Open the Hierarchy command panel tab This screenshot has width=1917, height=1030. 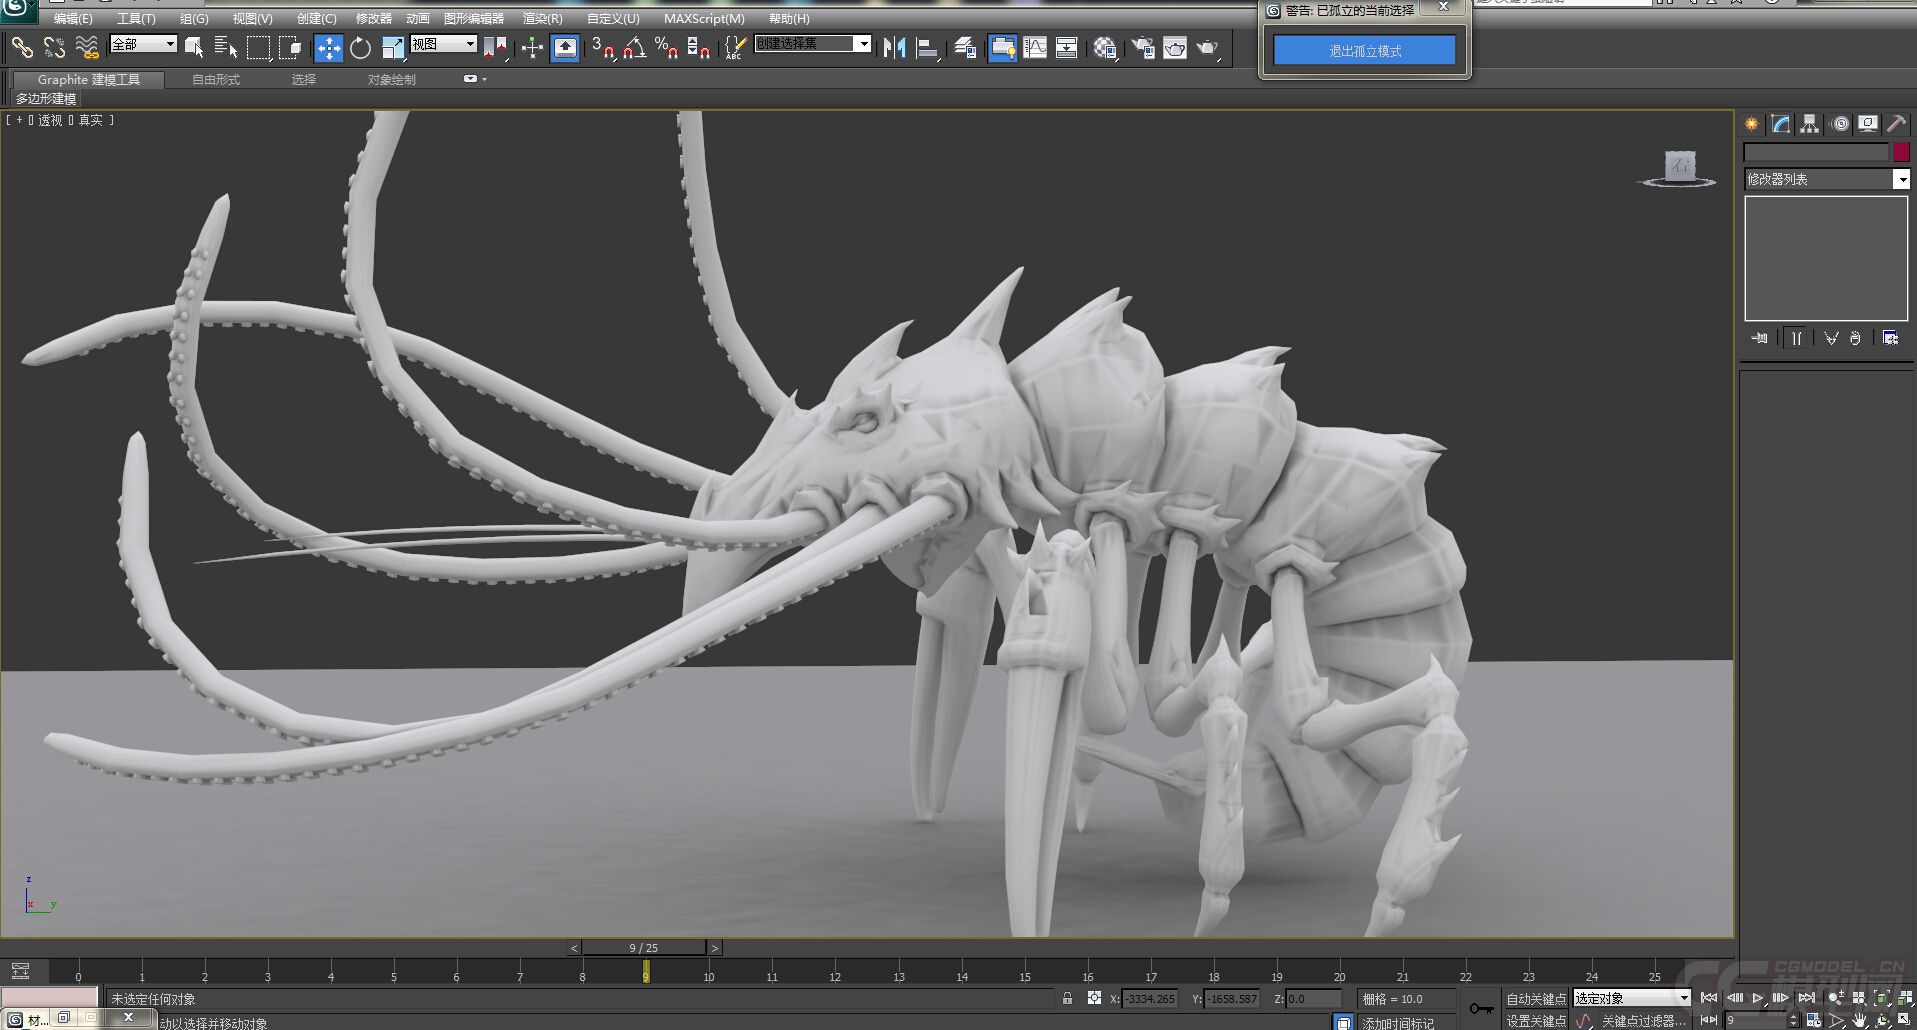click(1810, 124)
